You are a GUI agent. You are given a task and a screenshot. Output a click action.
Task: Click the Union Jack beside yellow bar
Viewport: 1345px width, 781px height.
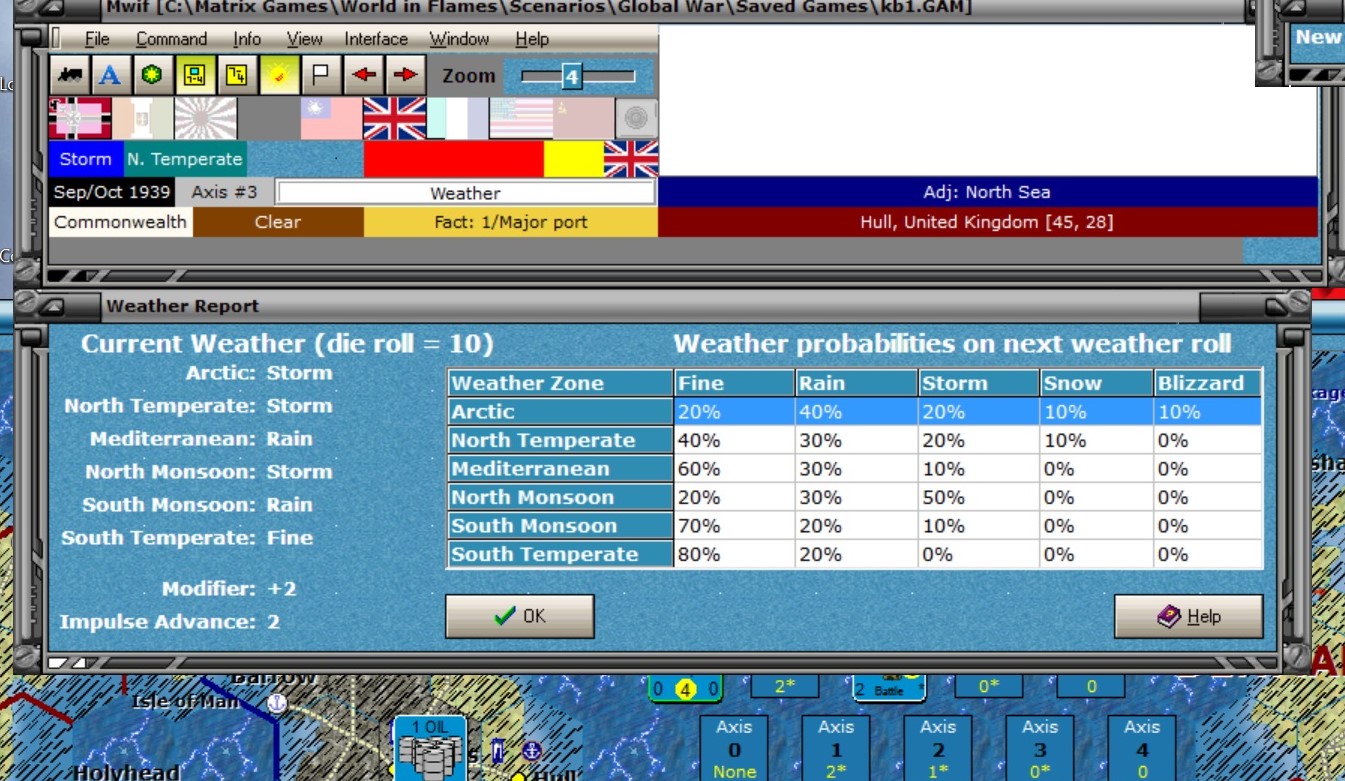631,159
